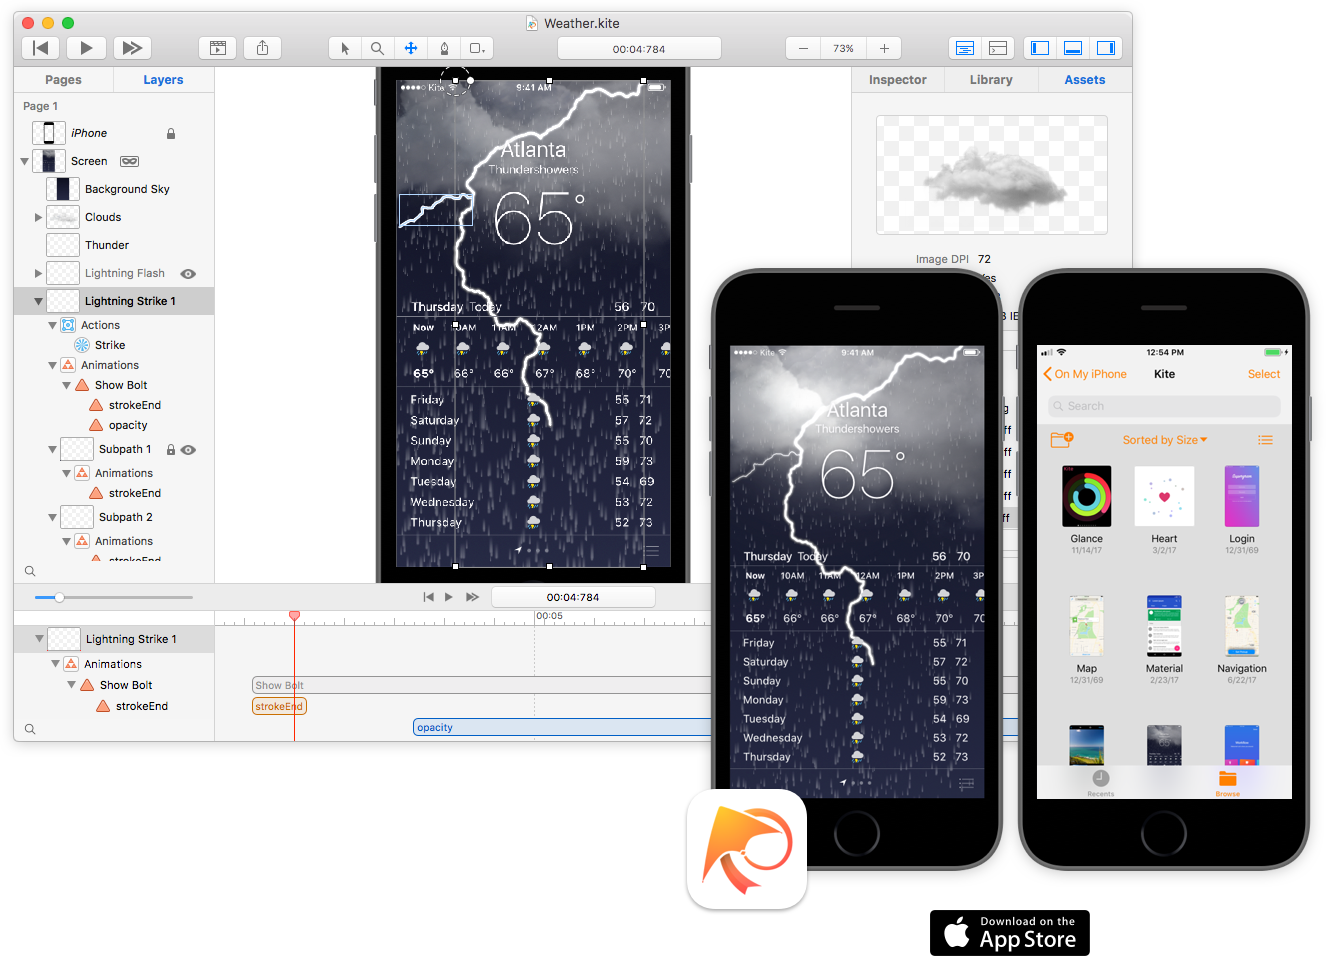Toggle the bottom timeline panel

click(x=1073, y=48)
